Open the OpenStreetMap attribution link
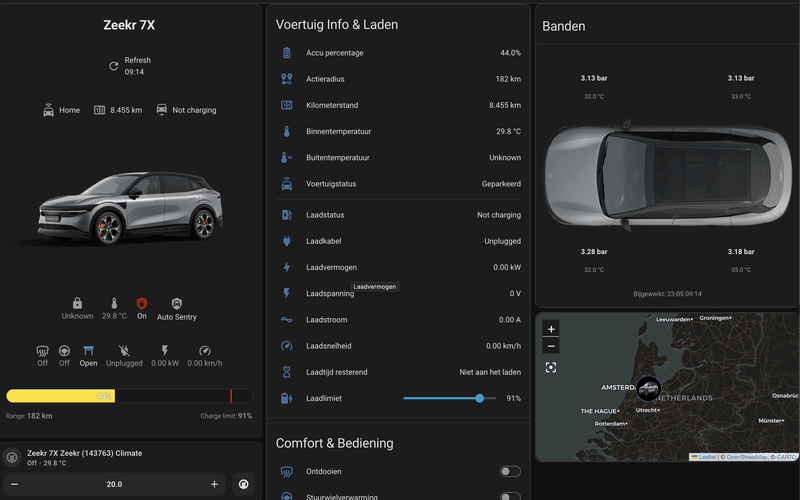The image size is (800, 500). pos(747,457)
